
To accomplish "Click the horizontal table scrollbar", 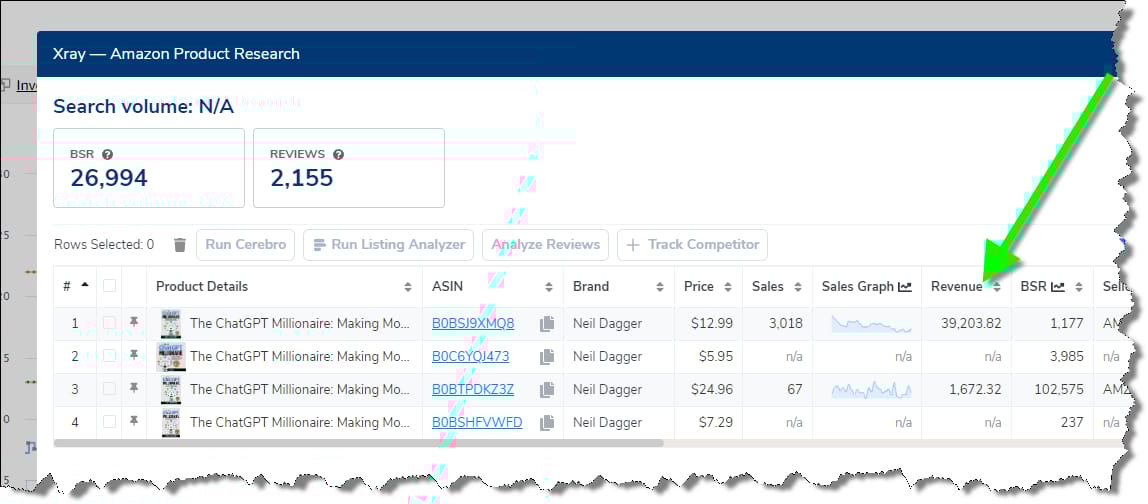I will 358,443.
